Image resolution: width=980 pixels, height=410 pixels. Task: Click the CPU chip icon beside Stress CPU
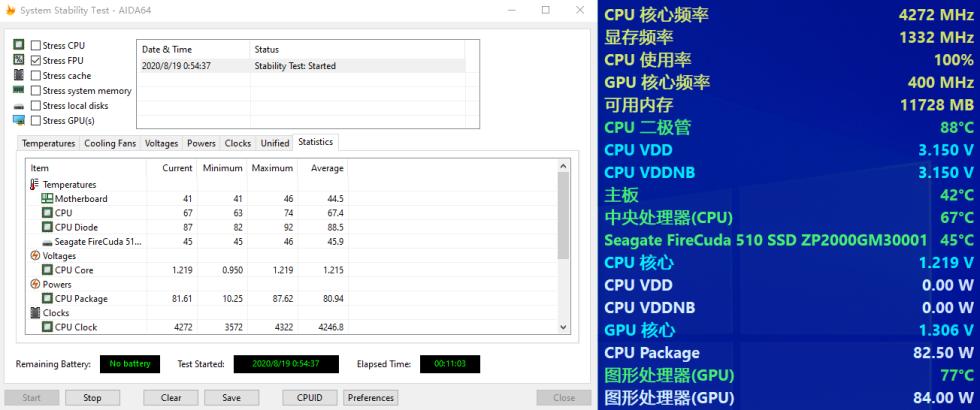tap(19, 45)
